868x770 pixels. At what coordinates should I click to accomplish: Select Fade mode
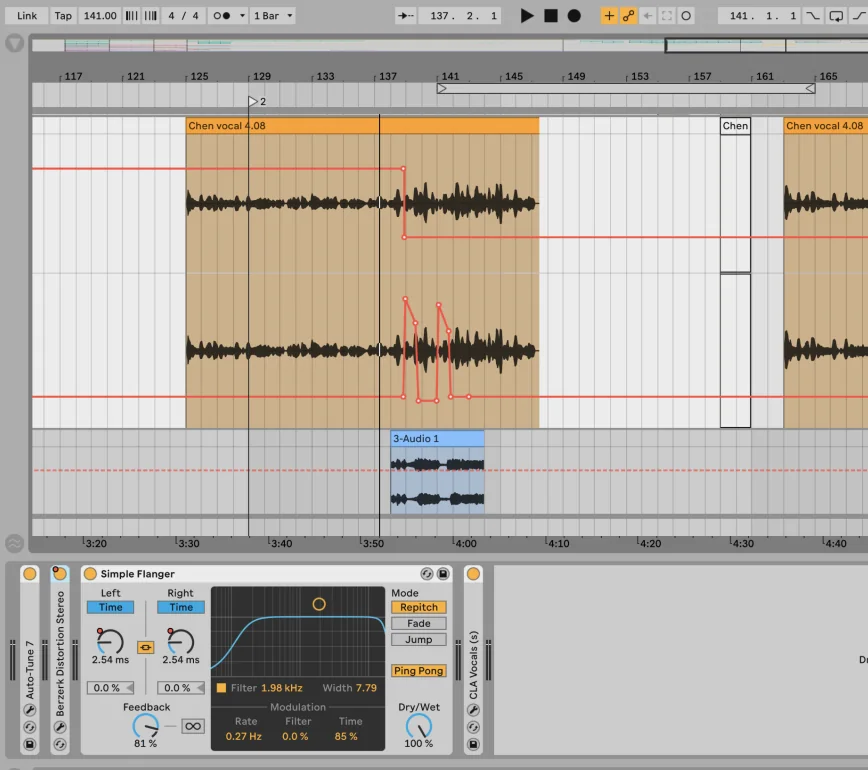point(418,623)
